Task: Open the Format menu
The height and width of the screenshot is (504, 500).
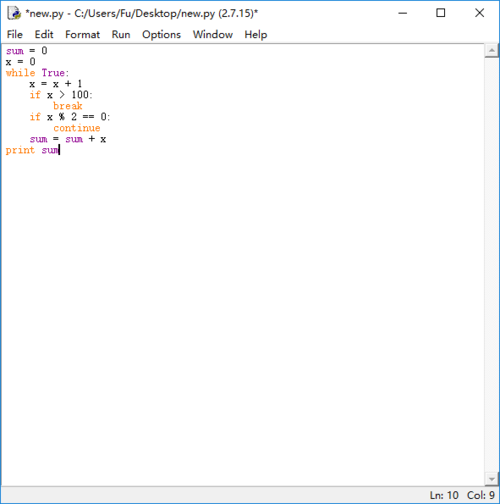Action: point(82,34)
